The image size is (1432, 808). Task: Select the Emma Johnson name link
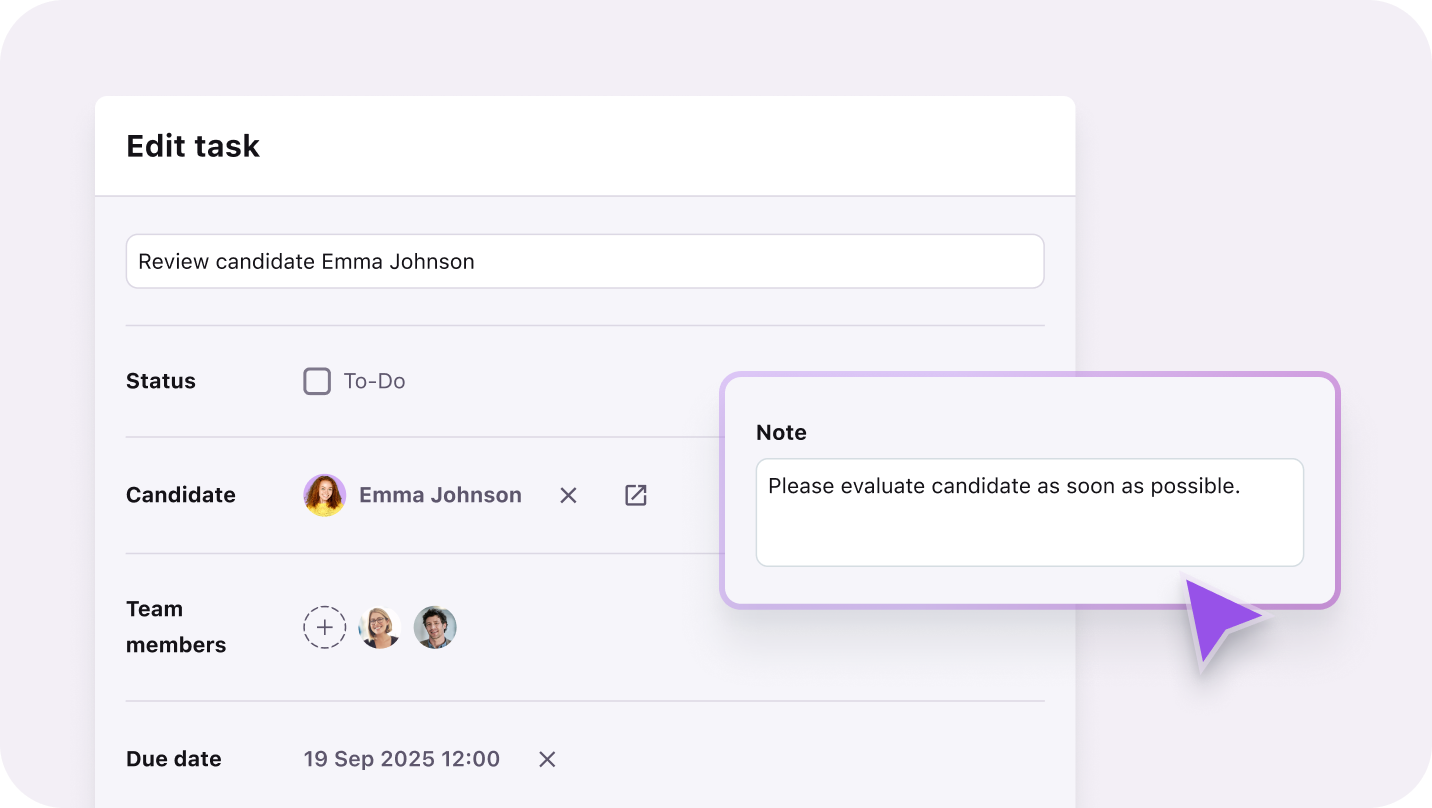440,495
